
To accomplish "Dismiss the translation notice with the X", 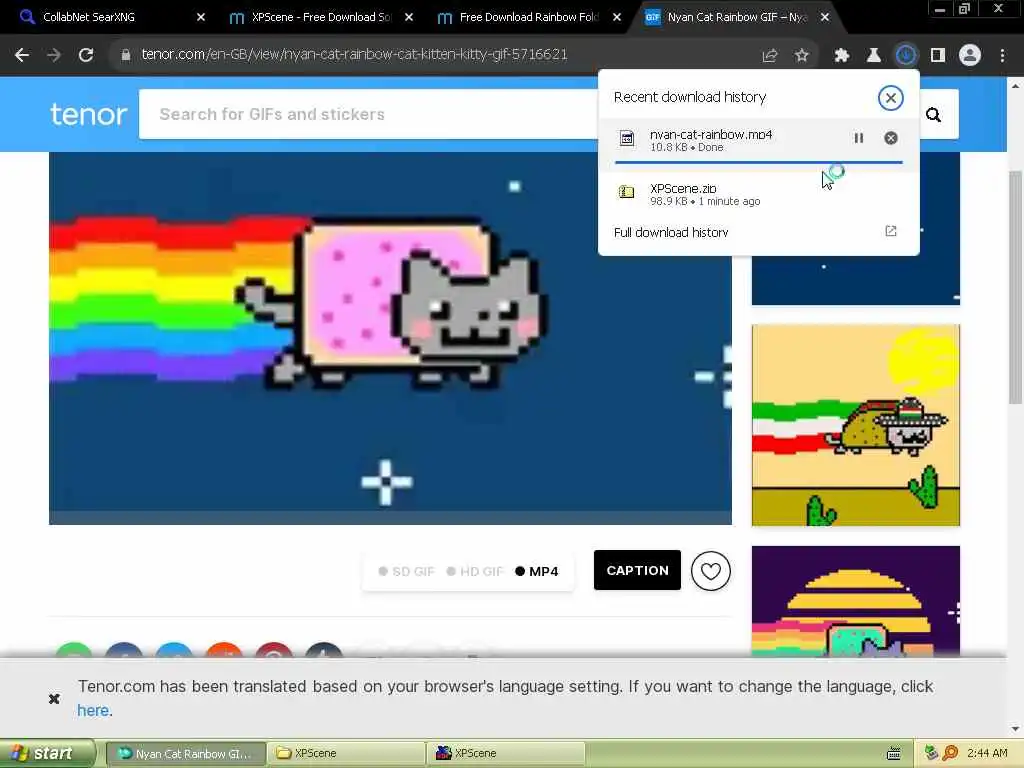I will coord(54,699).
